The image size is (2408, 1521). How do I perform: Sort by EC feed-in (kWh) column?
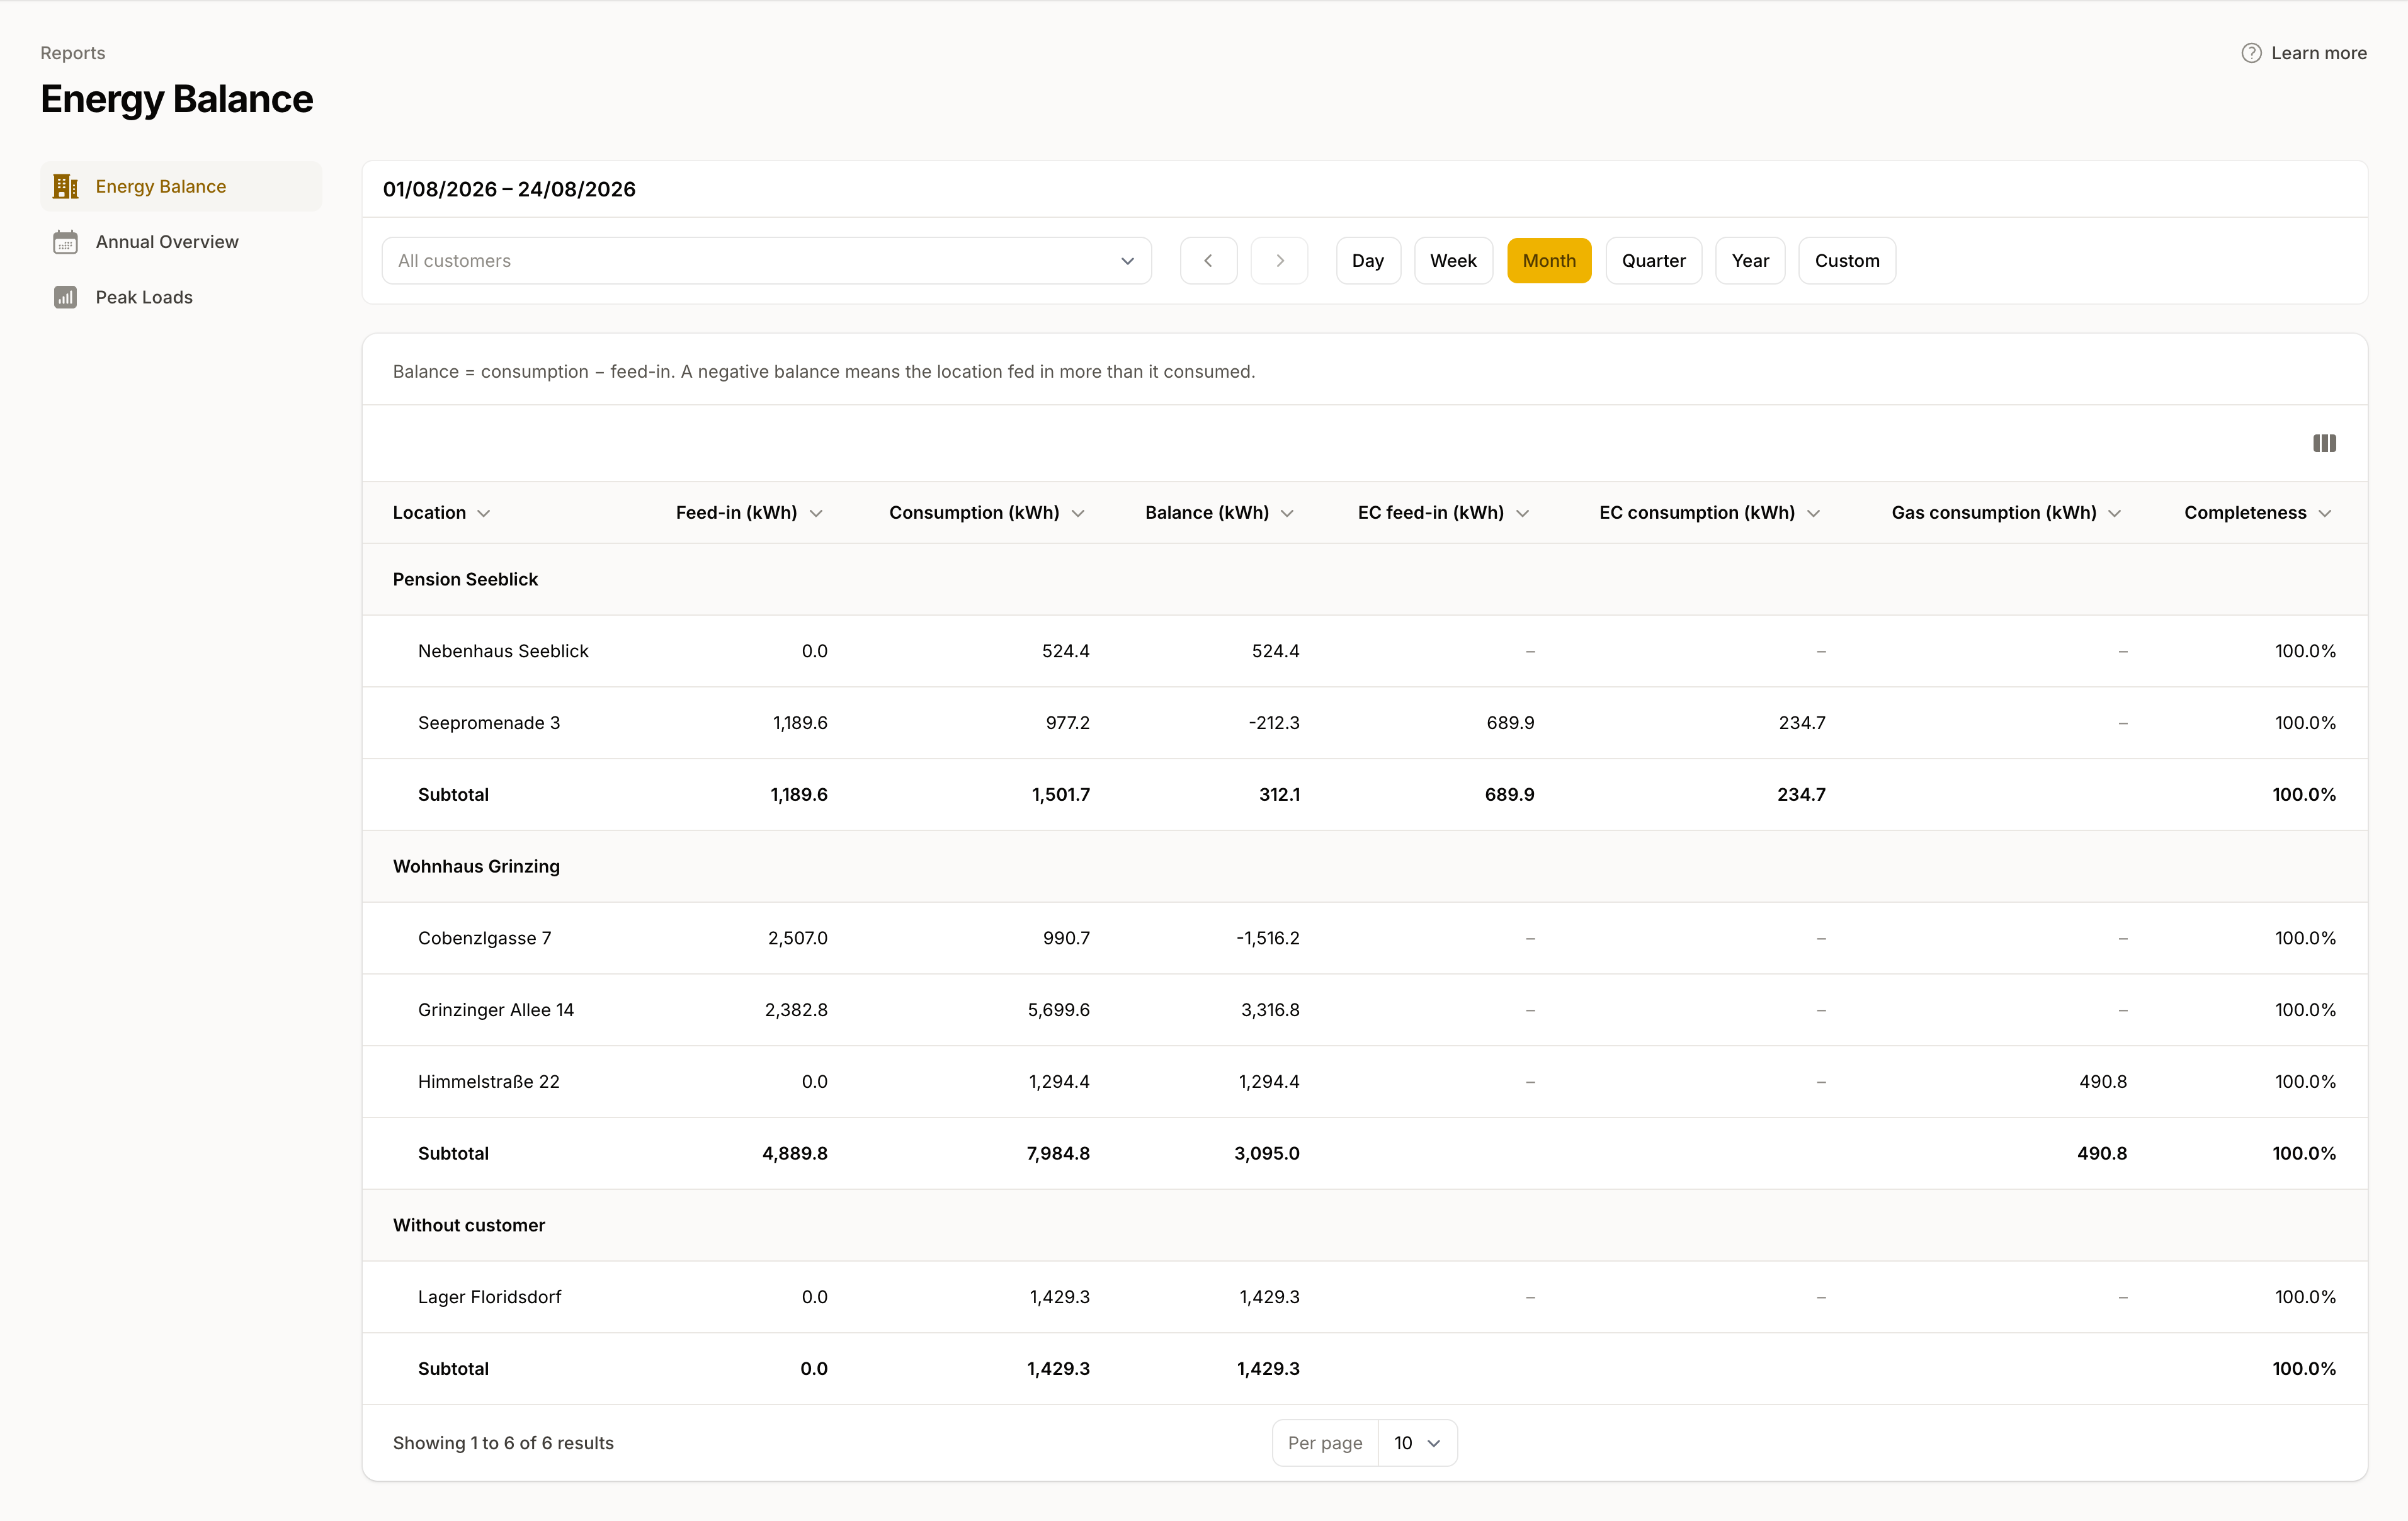1443,513
